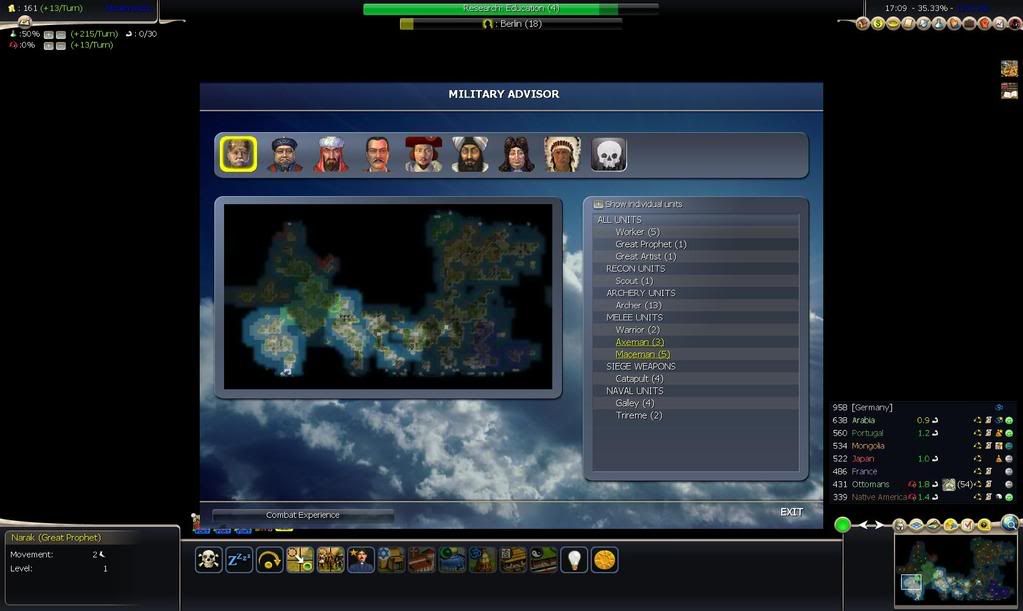
Task: Click the first button beside 0% rate
Action: (48, 46)
